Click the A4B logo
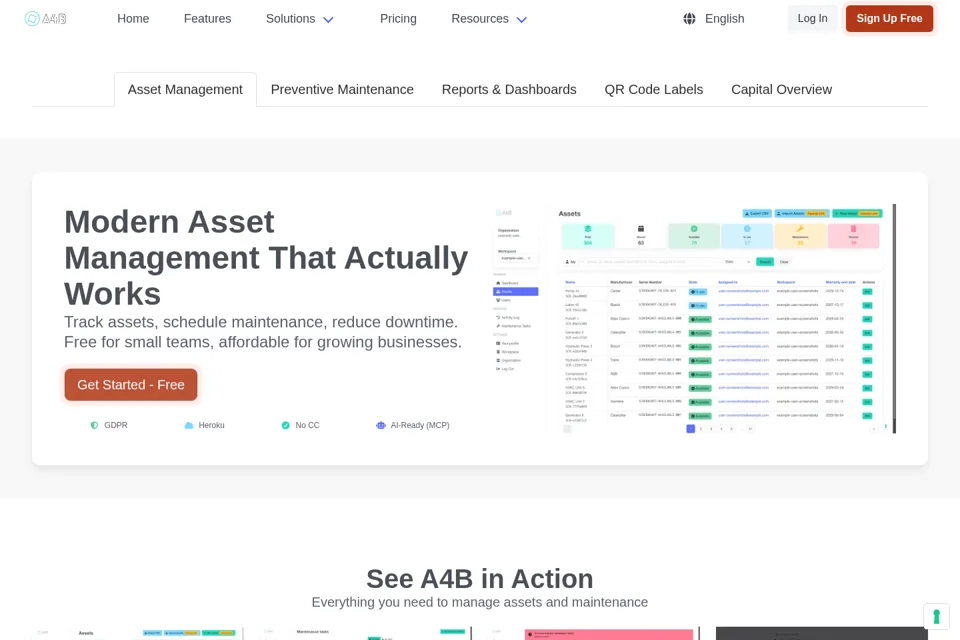The width and height of the screenshot is (960, 640). pyautogui.click(x=45, y=19)
